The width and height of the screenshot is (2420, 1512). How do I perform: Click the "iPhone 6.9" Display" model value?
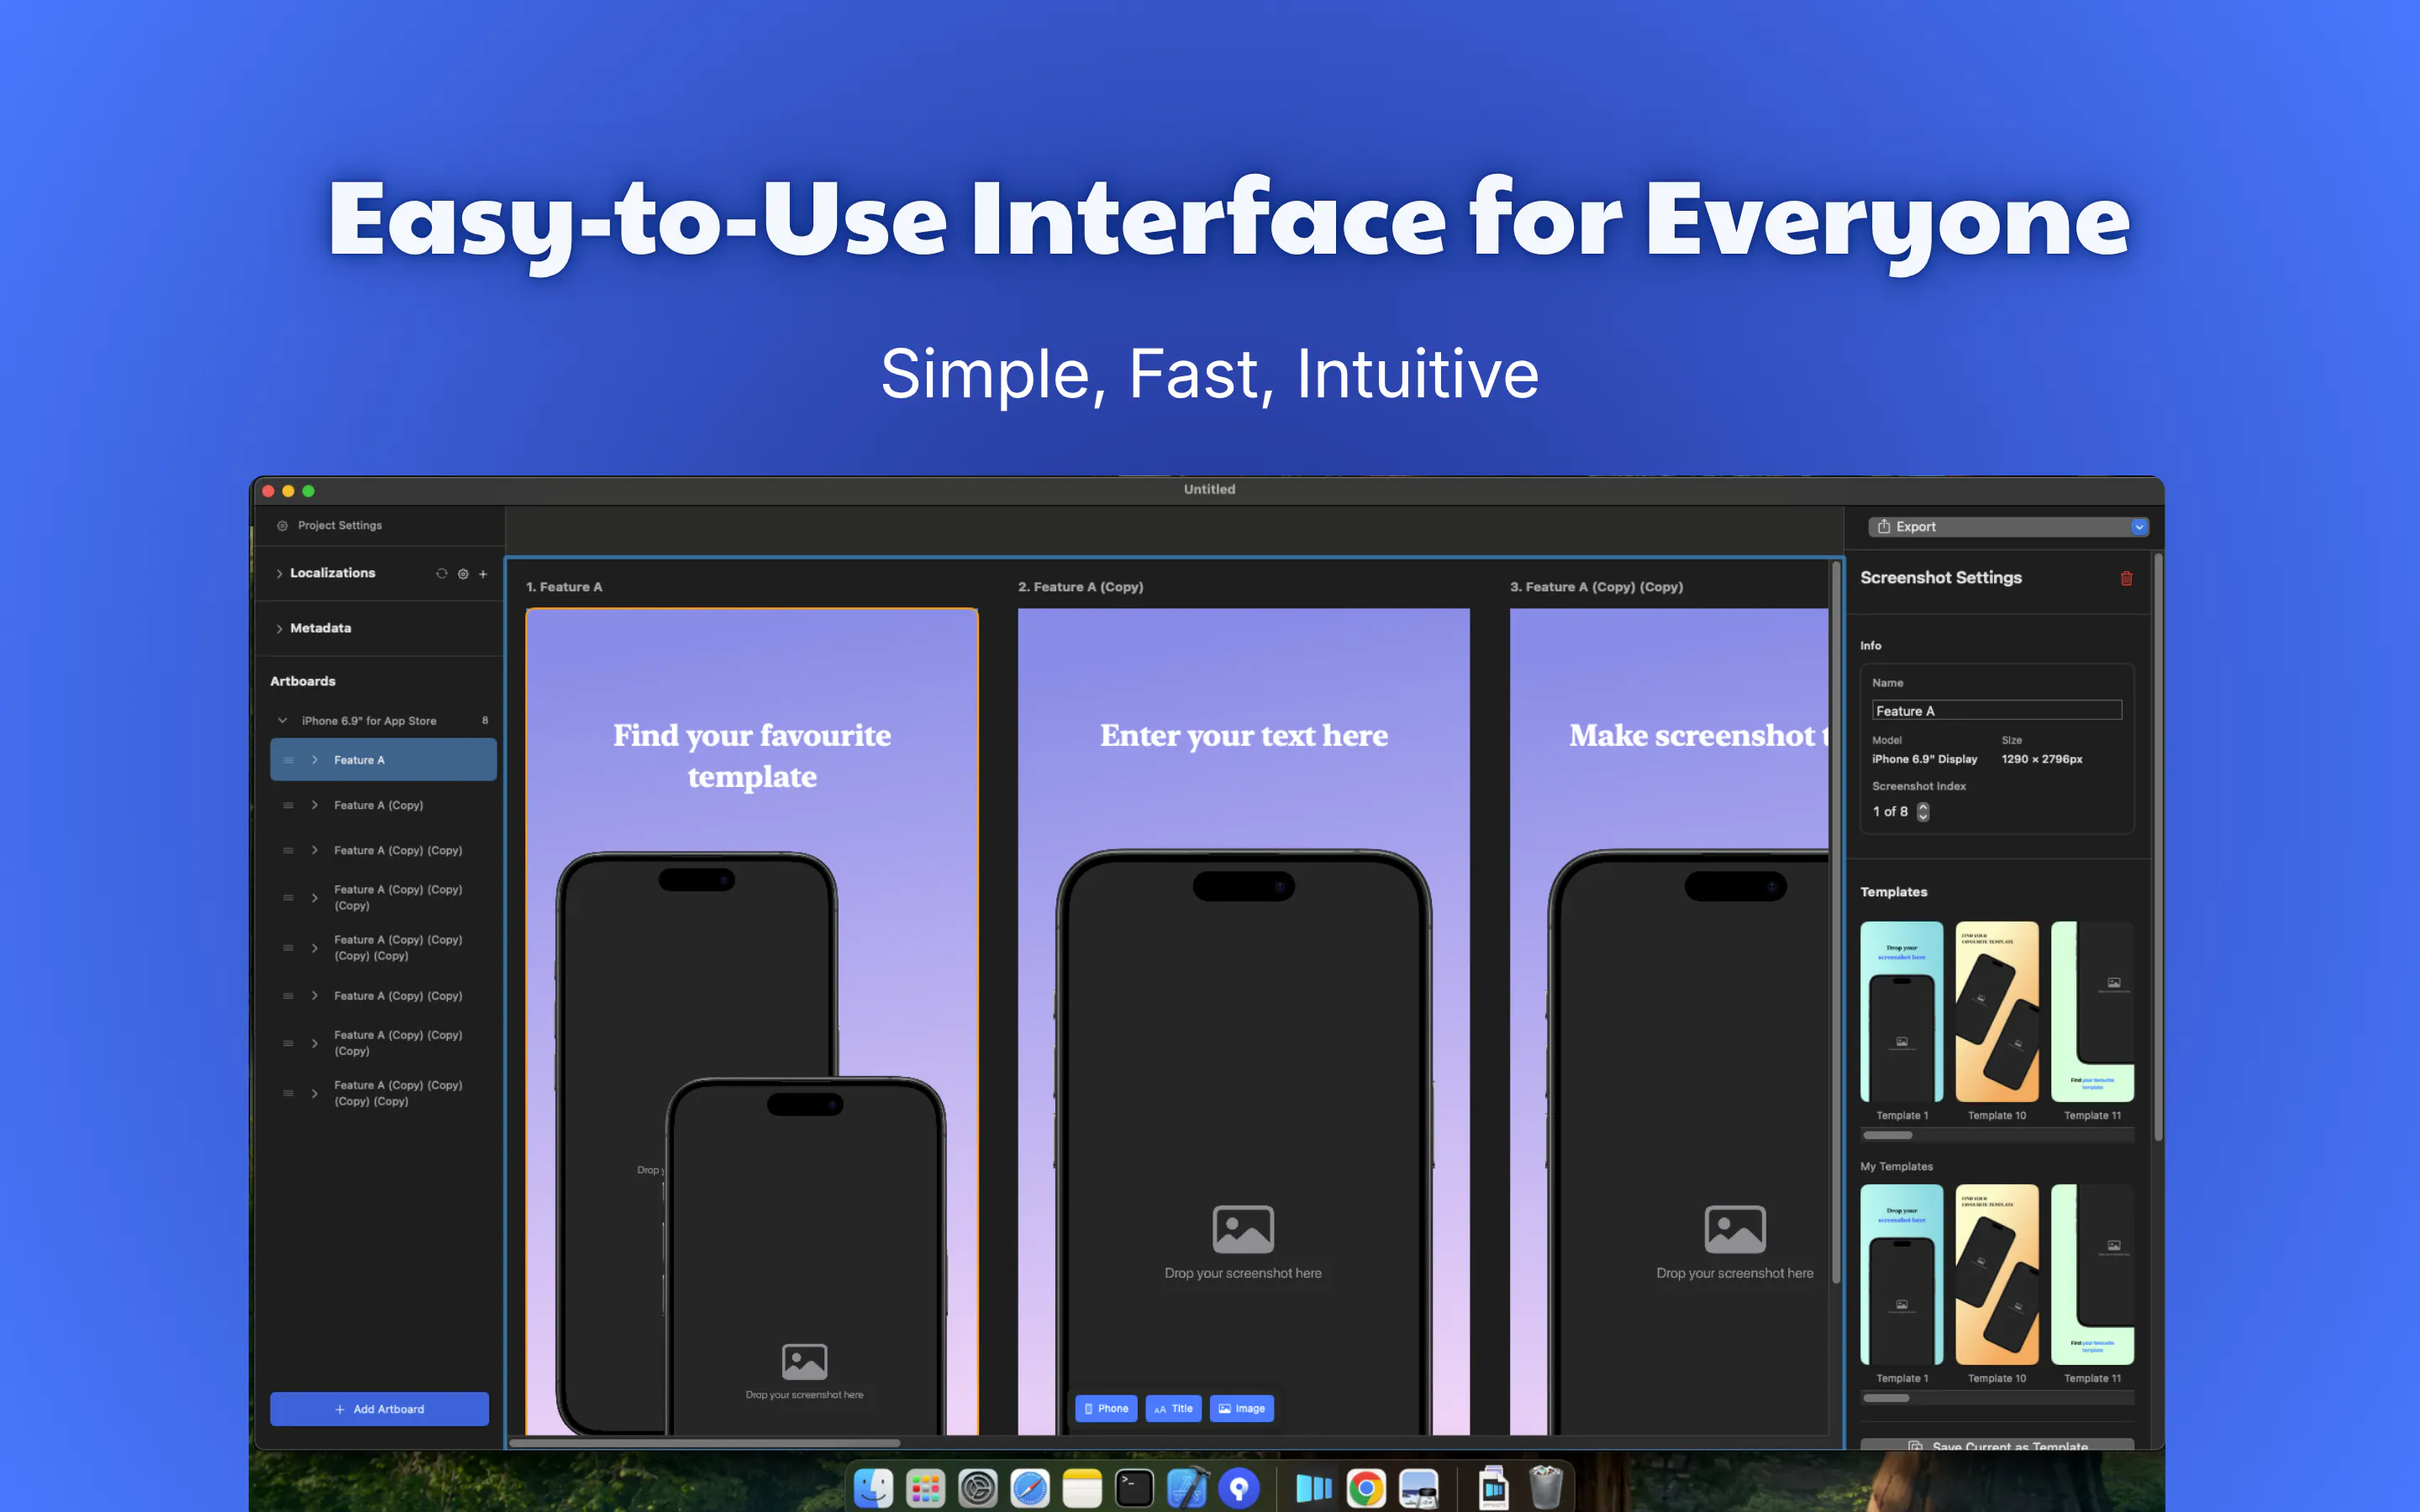pyautogui.click(x=1924, y=759)
